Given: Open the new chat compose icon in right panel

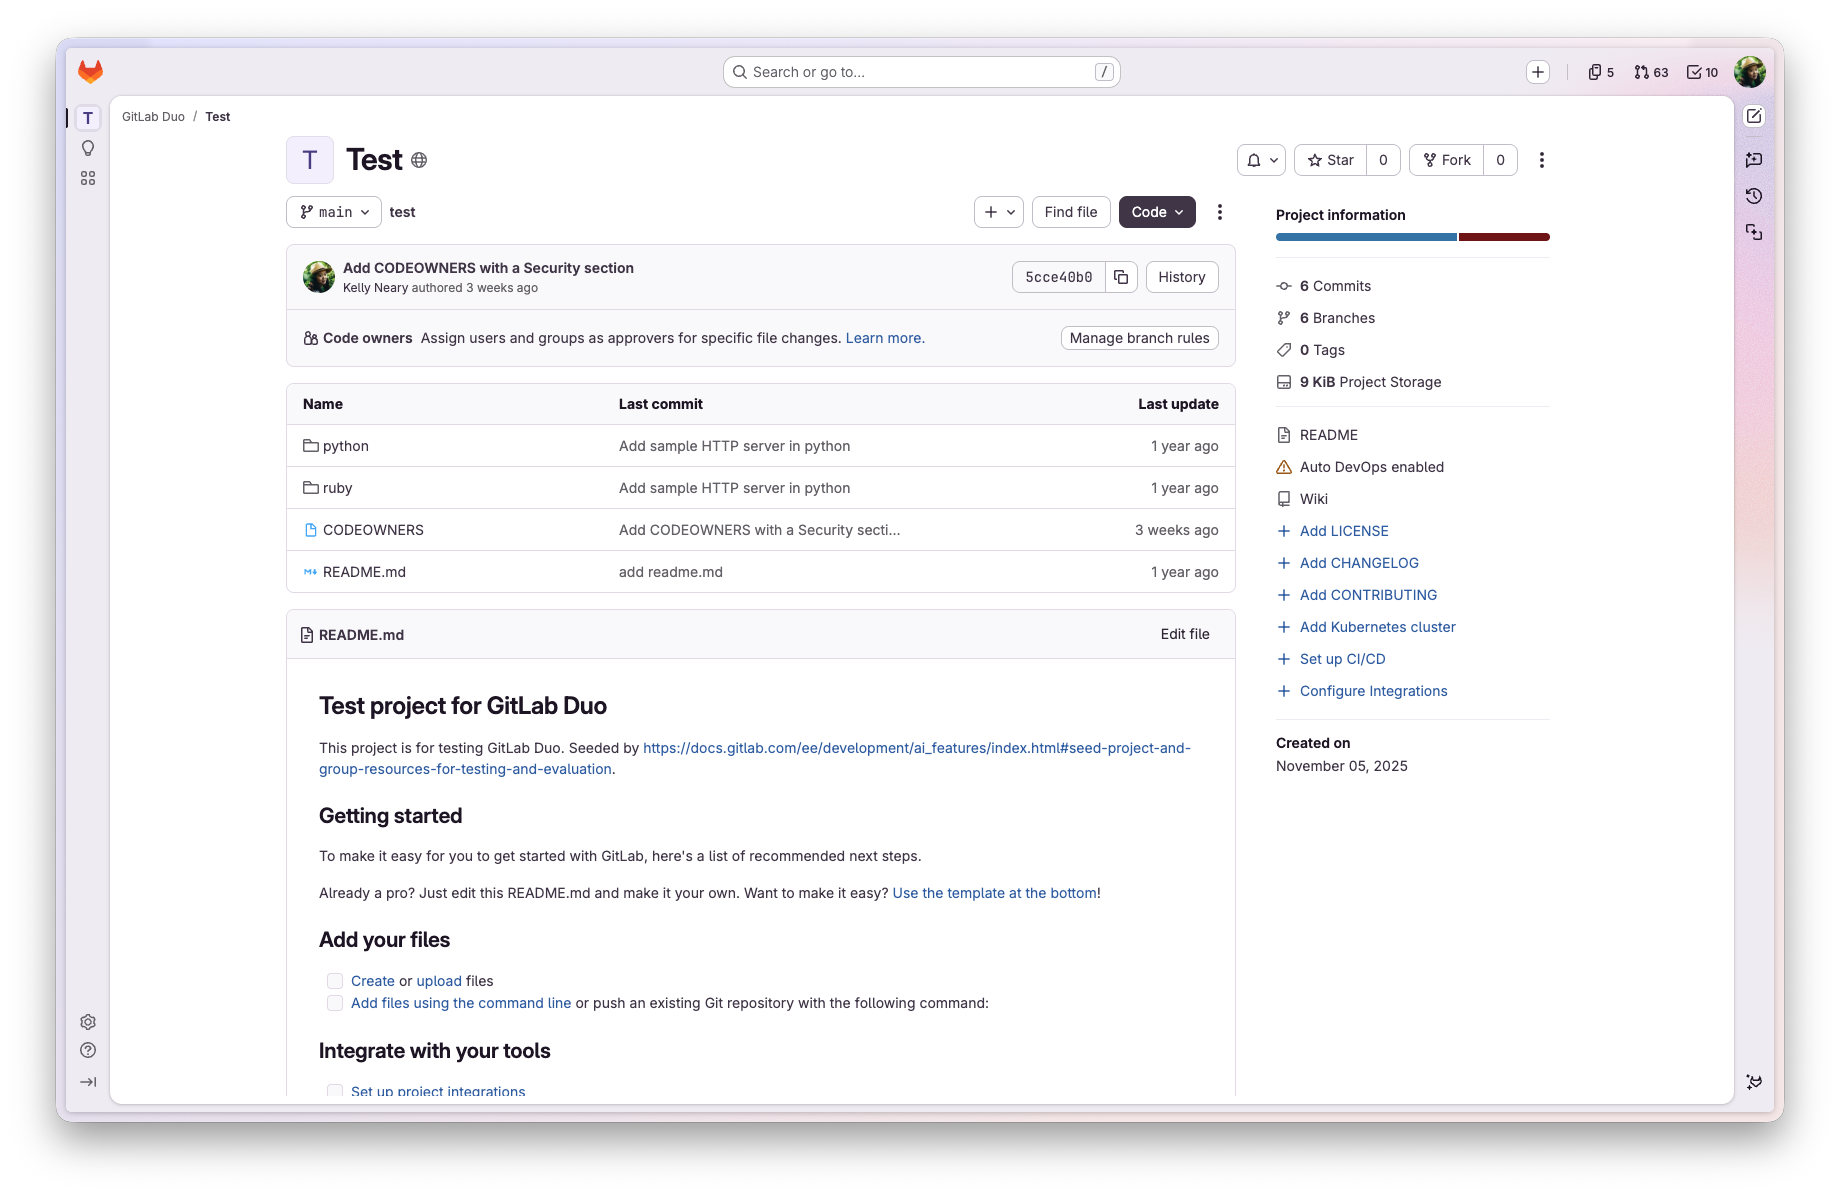Looking at the screenshot, I should click(x=1754, y=116).
